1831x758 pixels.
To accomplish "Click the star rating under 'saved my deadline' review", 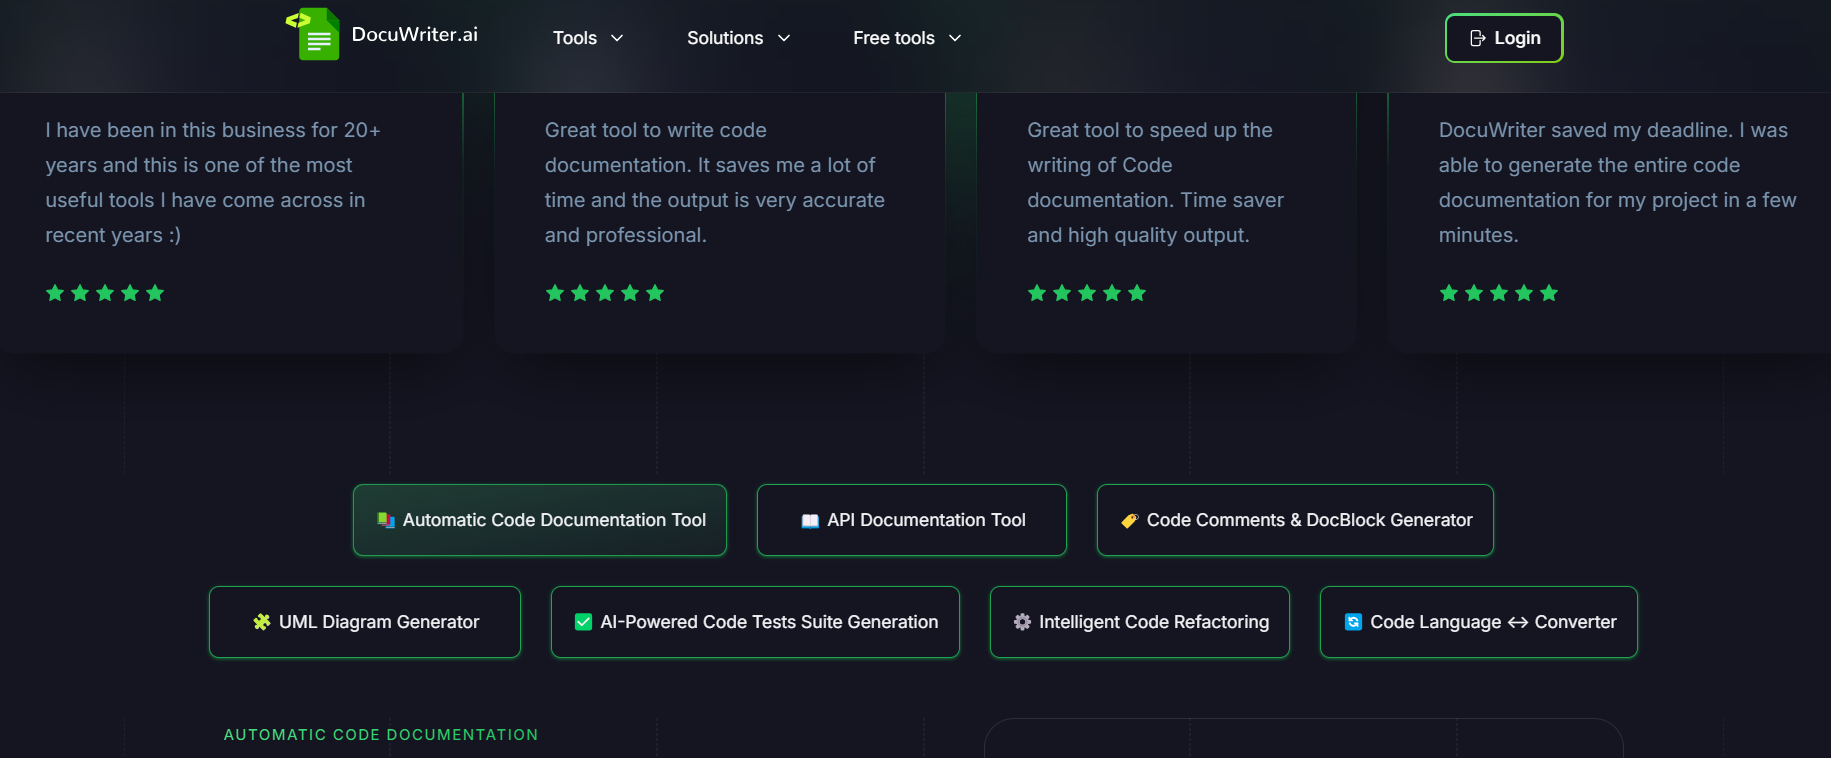I will coord(1499,293).
